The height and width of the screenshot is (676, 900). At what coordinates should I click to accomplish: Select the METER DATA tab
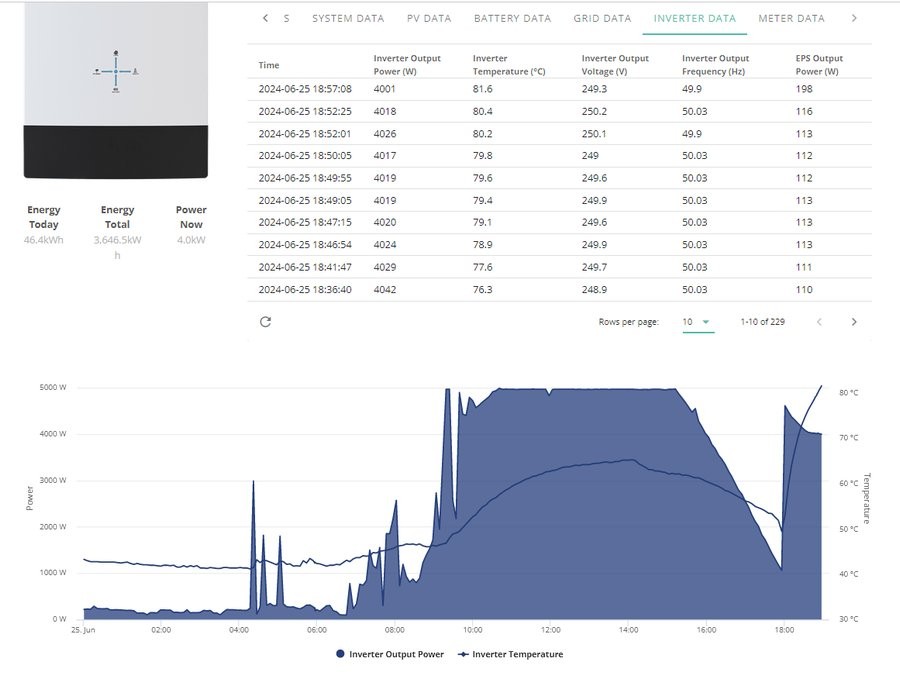click(x=791, y=18)
